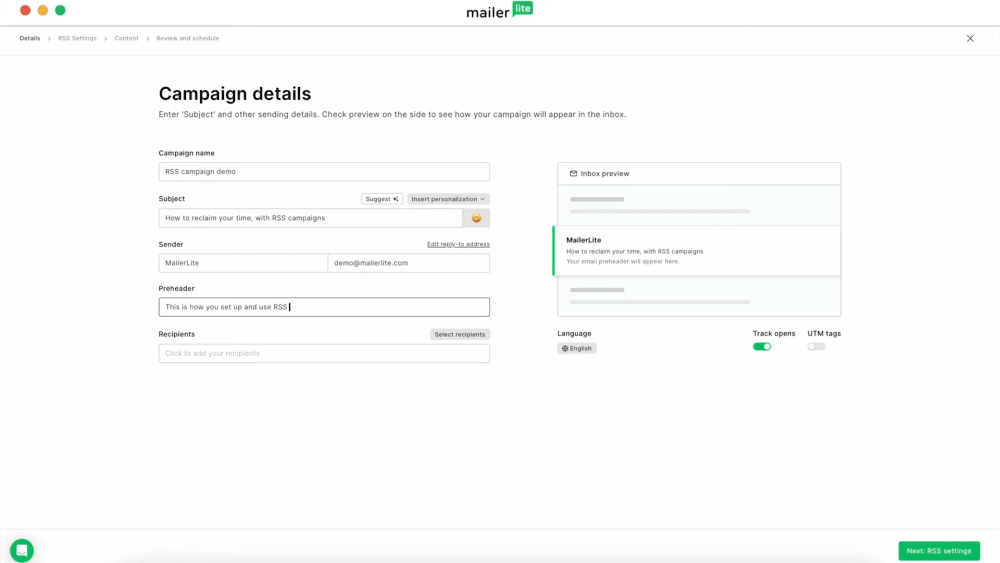Open the emoji picker beside Subject

coord(476,218)
